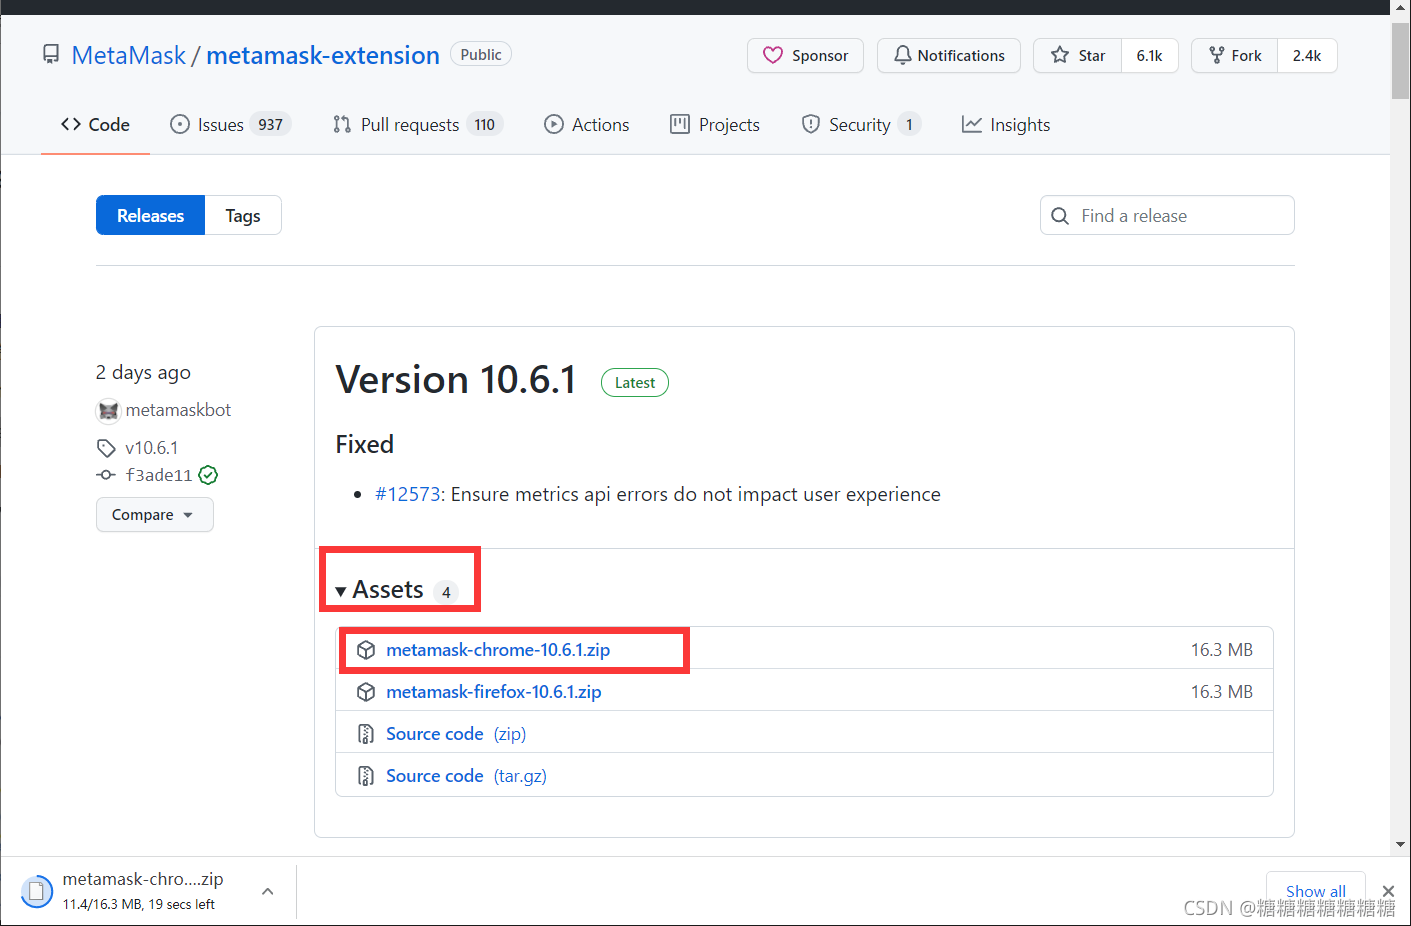
Task: Collapse the Assets section triangle
Action: (x=341, y=591)
